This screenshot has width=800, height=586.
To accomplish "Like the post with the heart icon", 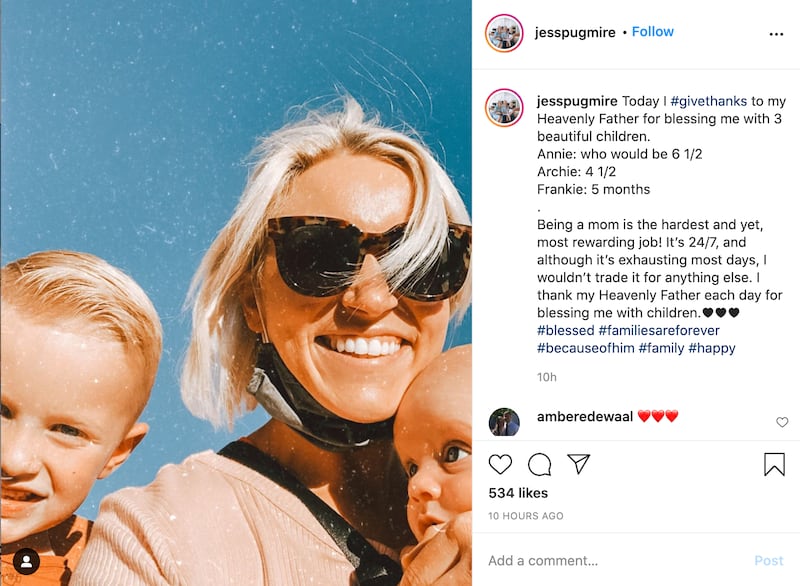I will [x=500, y=464].
